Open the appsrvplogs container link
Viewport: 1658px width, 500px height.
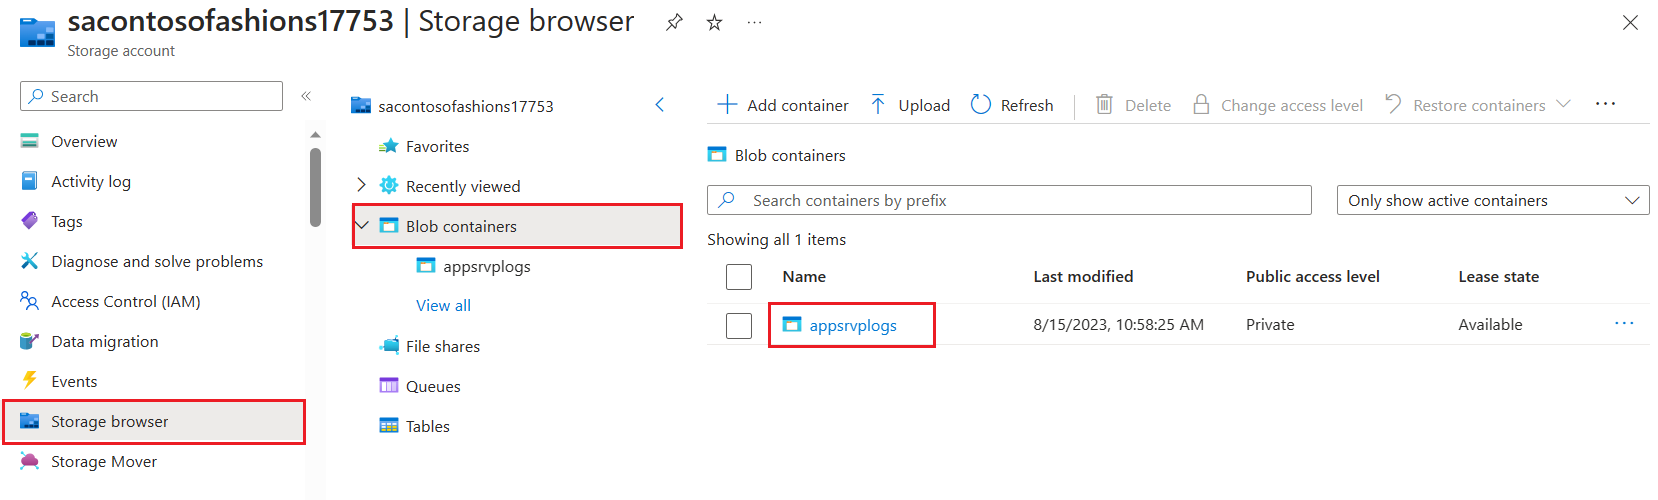[x=853, y=325]
